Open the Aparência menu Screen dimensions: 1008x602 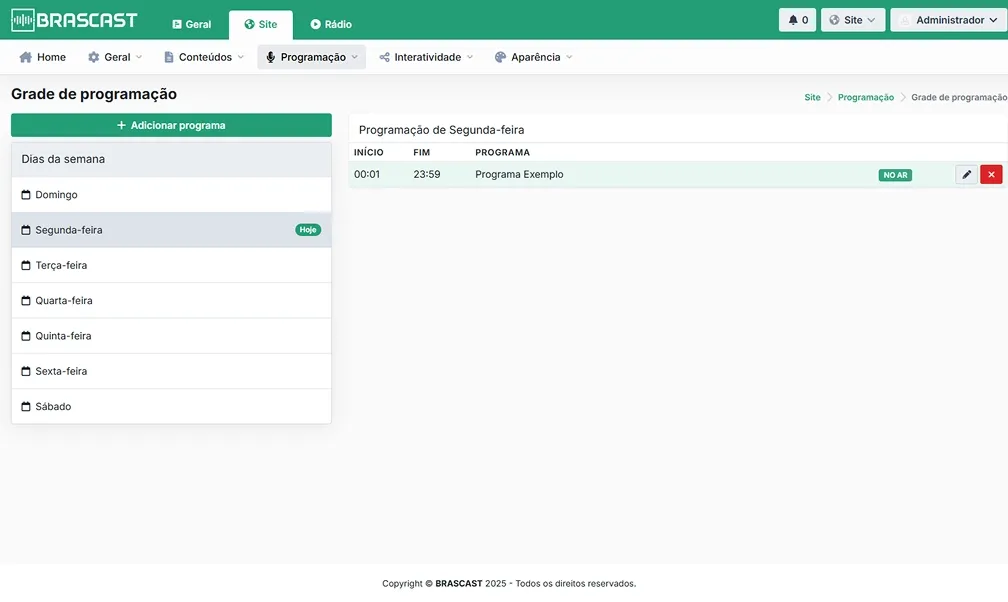click(534, 57)
